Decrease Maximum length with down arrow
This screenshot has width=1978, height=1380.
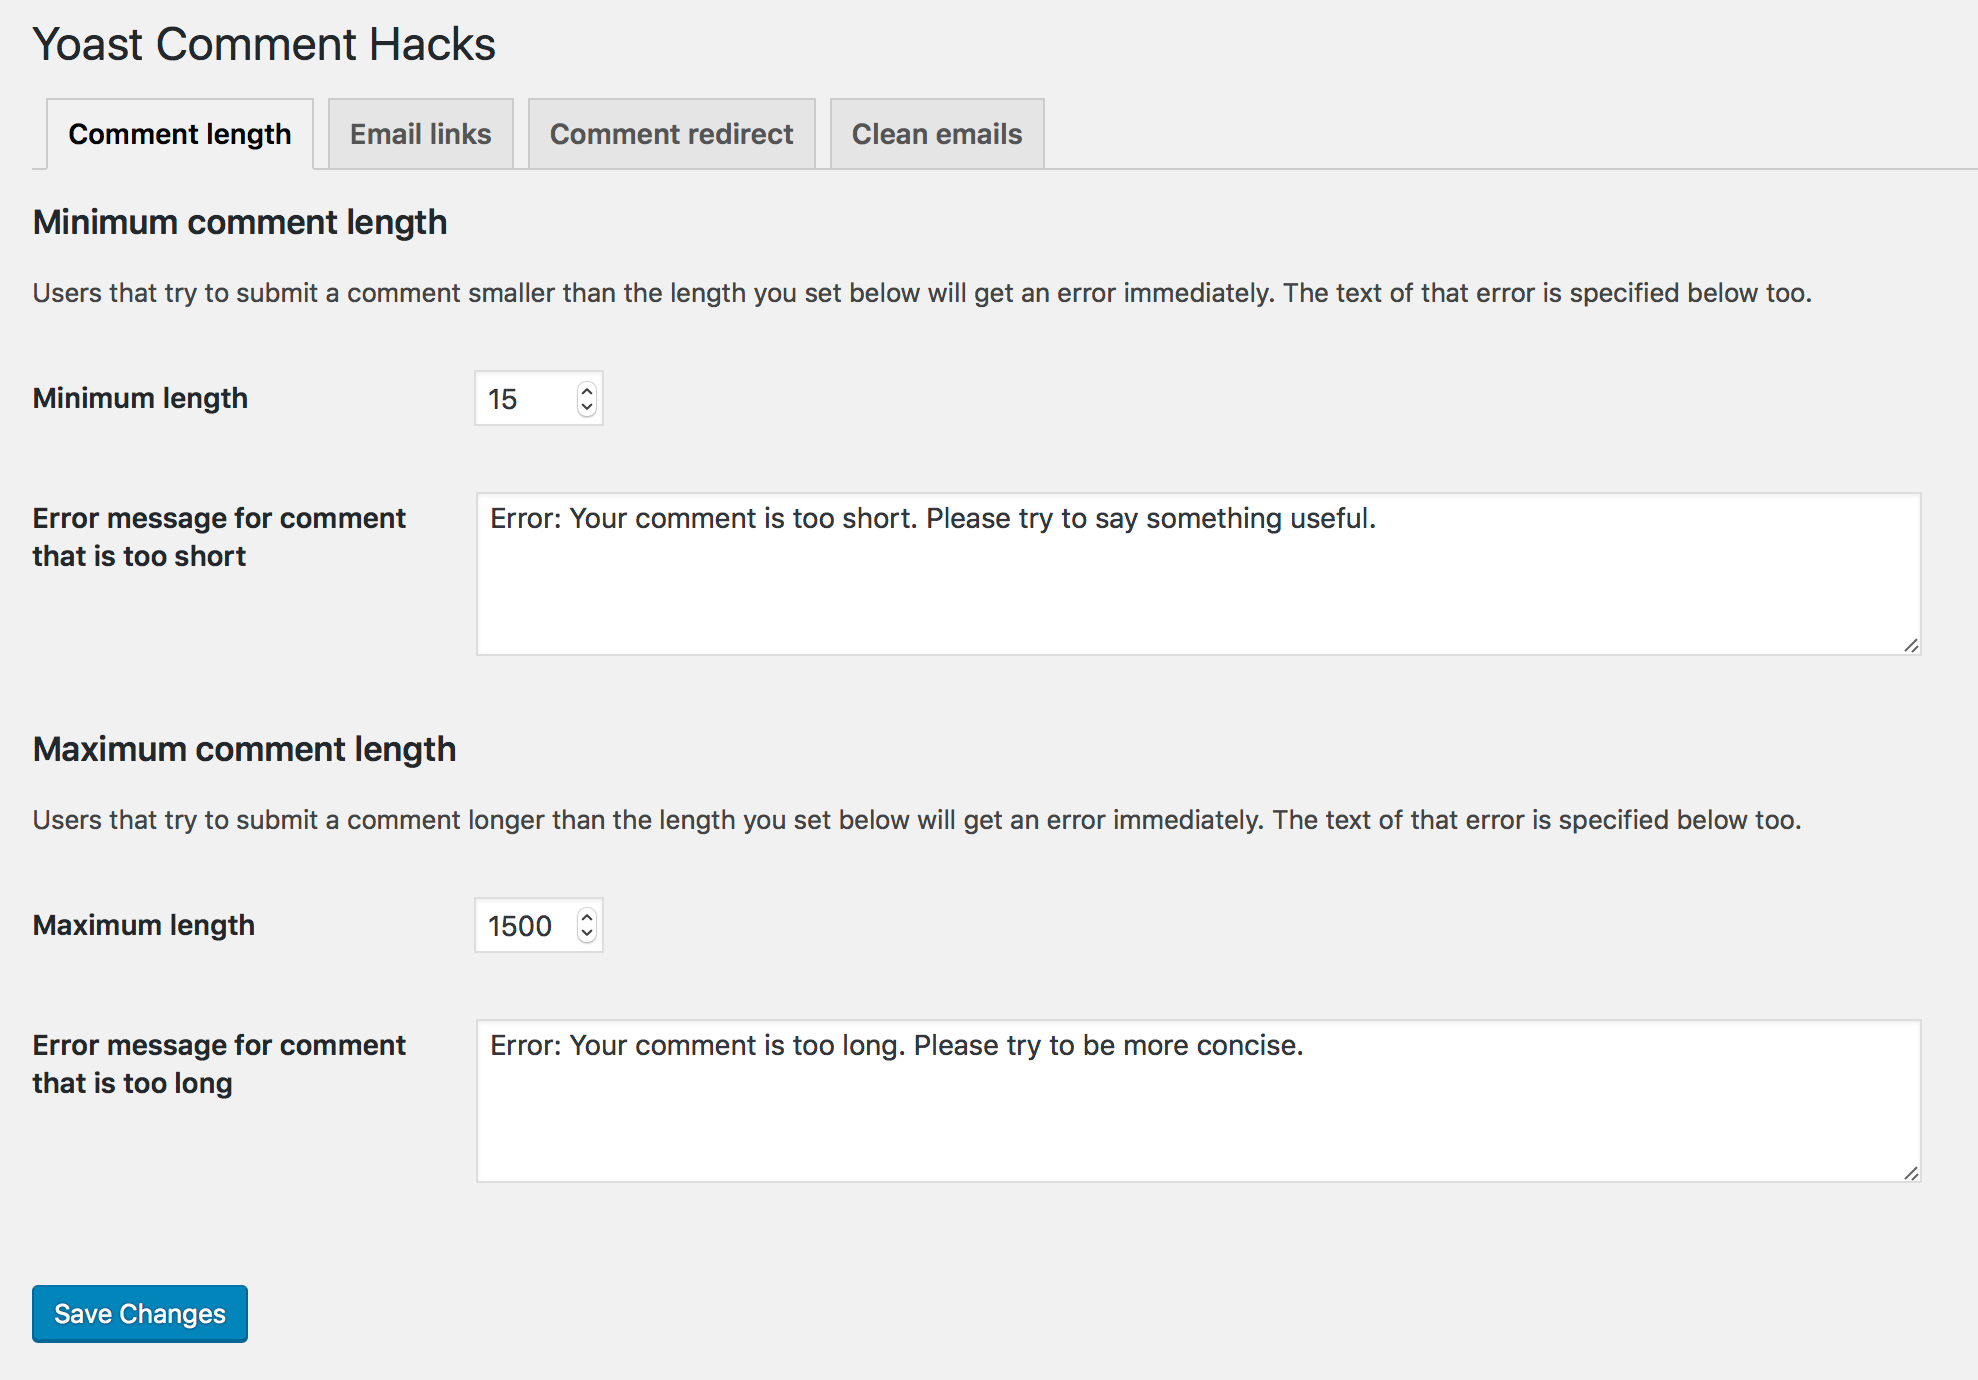point(587,935)
